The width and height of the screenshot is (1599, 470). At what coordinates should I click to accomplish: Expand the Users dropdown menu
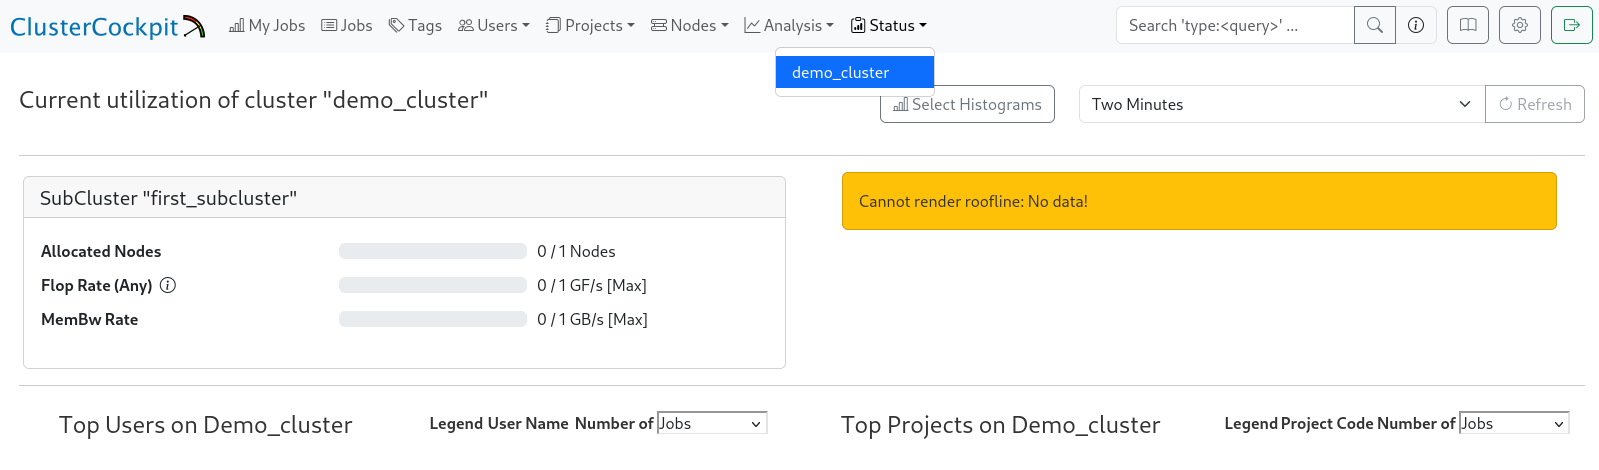tap(494, 26)
